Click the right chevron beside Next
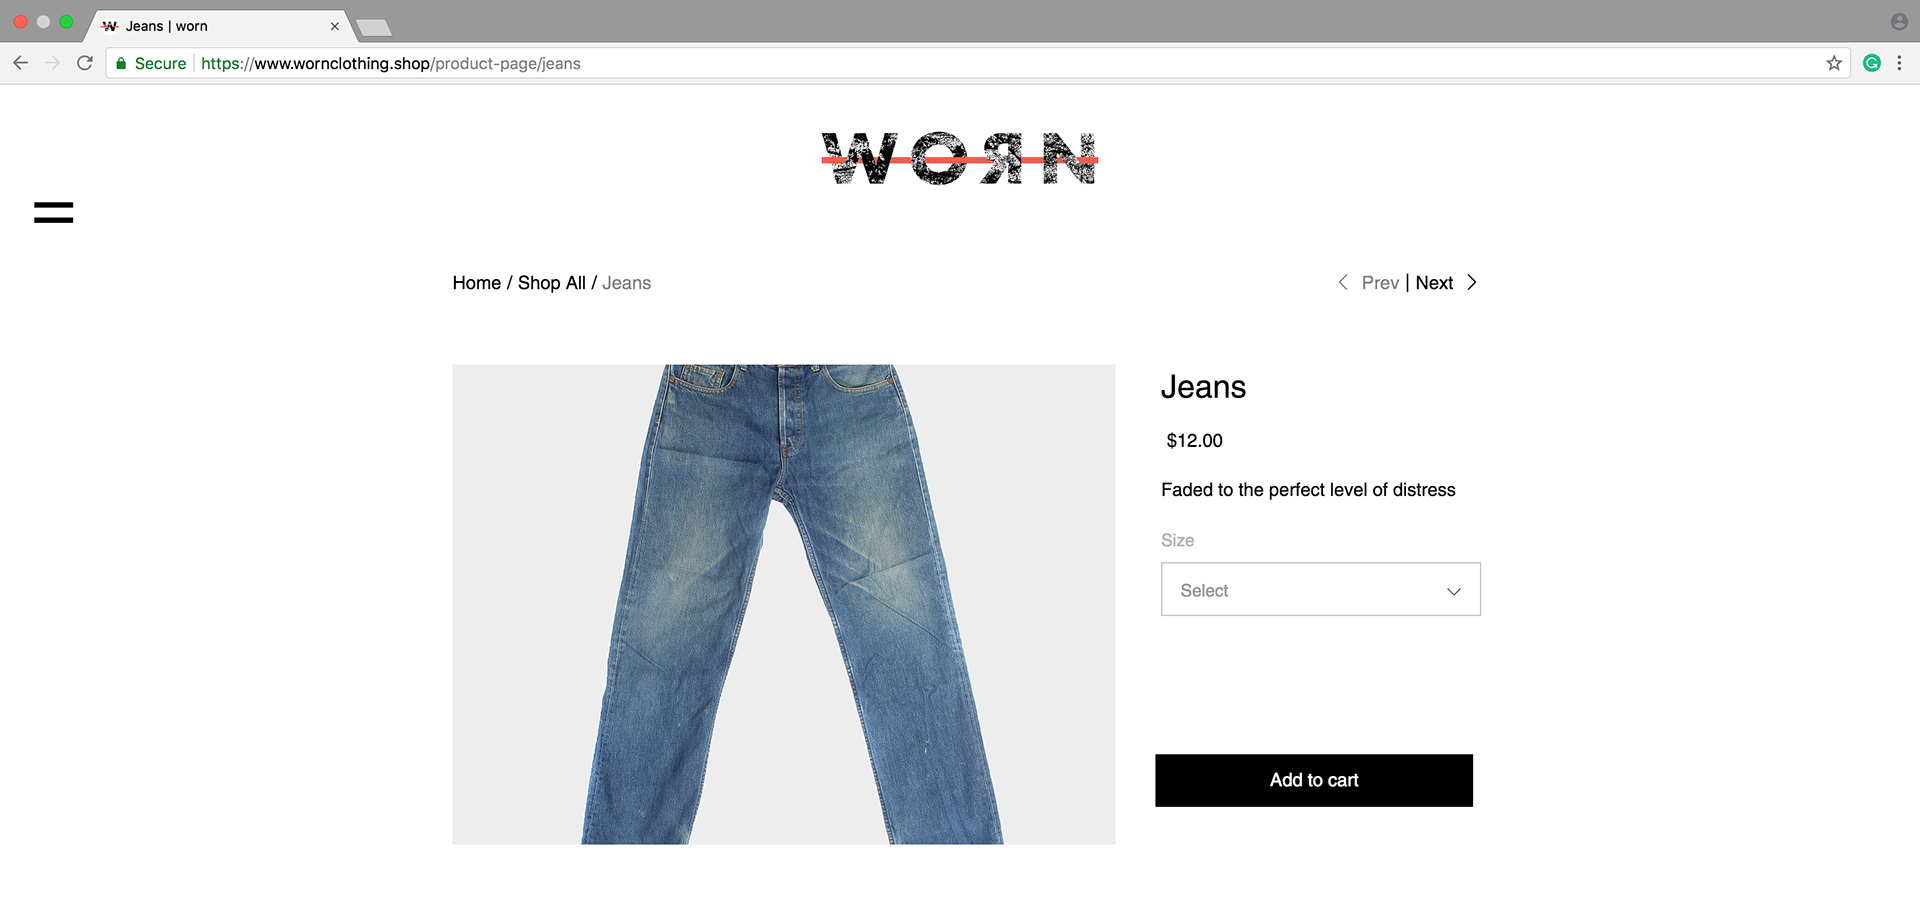This screenshot has height=912, width=1920. click(1471, 283)
